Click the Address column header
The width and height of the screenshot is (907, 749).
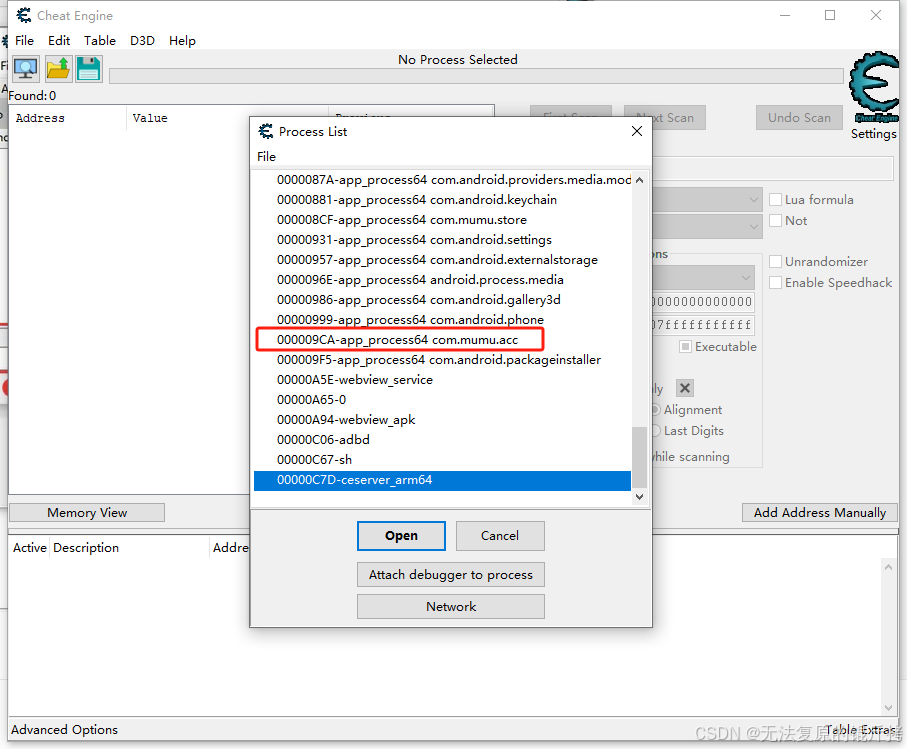point(68,119)
